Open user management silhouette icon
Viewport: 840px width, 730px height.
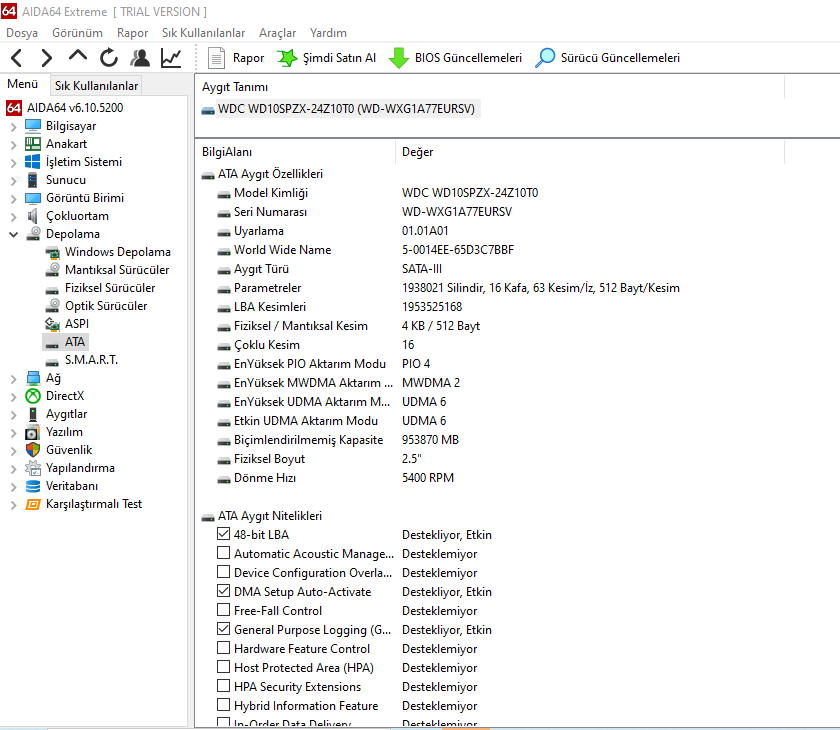coord(140,58)
